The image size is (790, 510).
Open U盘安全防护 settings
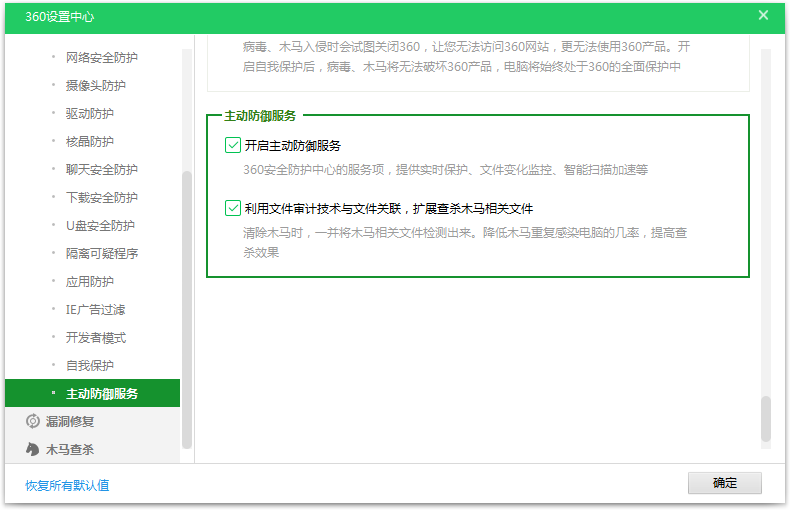[x=100, y=225]
